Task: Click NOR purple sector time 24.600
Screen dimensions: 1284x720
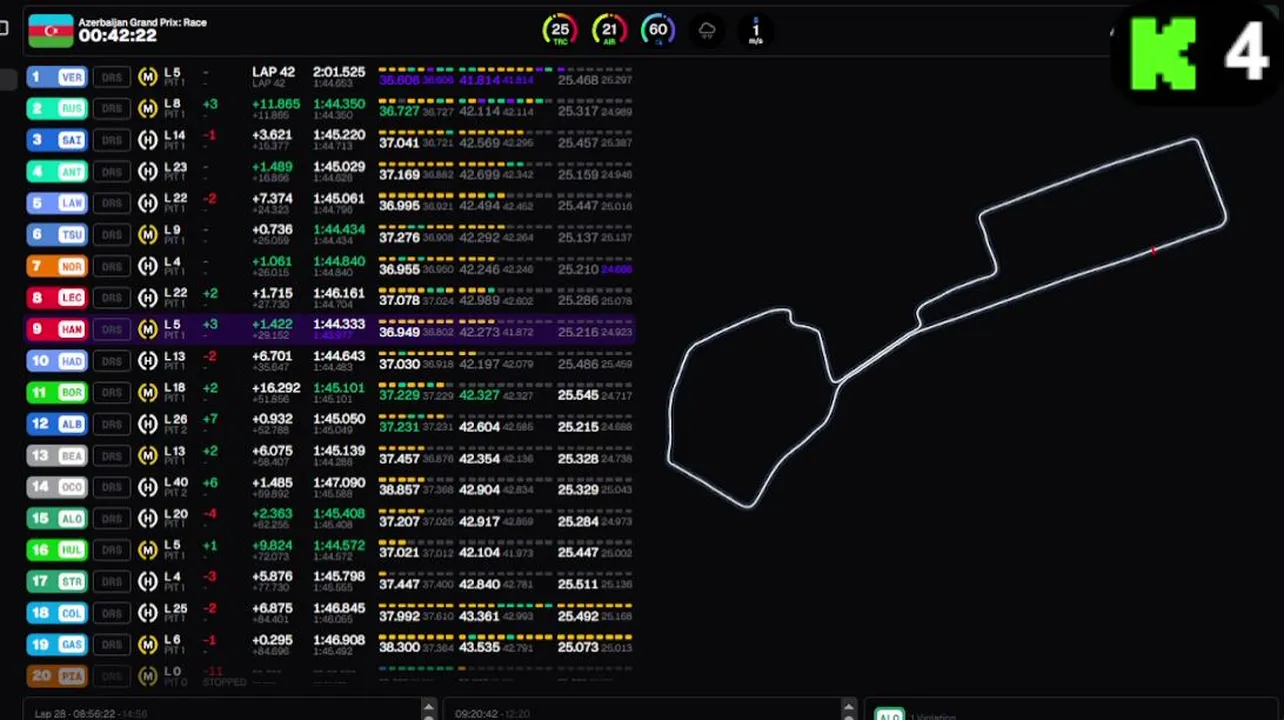Action: 616,270
